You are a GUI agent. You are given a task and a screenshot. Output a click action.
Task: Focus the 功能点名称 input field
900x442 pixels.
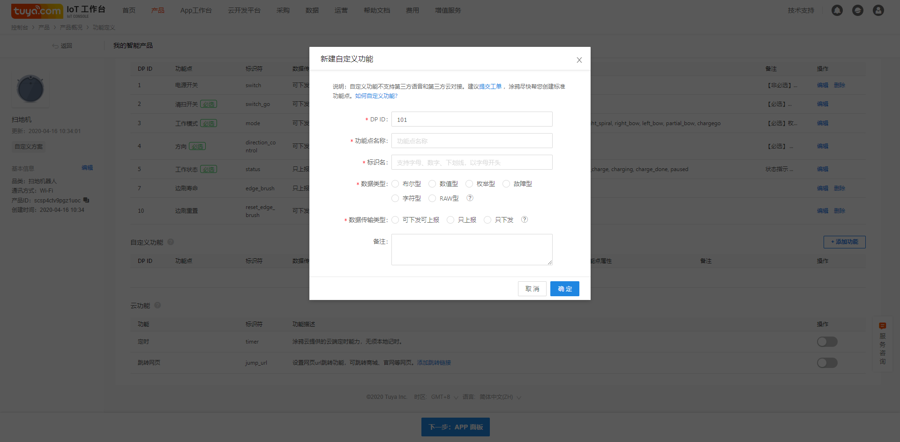pos(472,141)
